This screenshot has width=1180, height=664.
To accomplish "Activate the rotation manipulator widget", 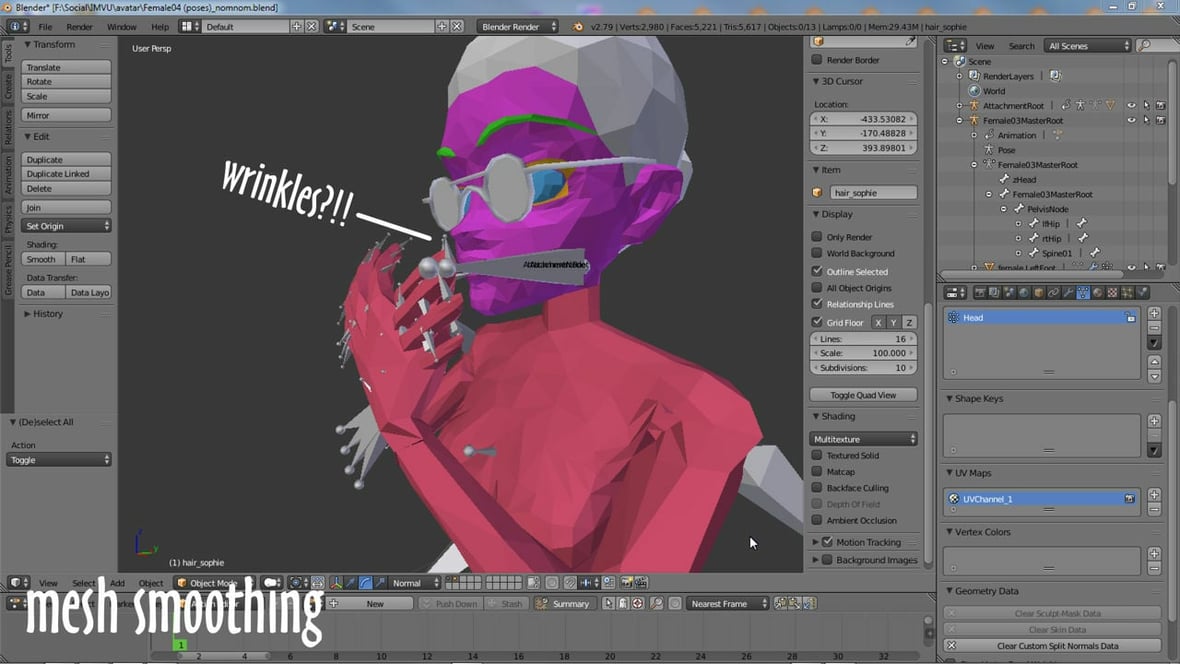I will [x=365, y=582].
